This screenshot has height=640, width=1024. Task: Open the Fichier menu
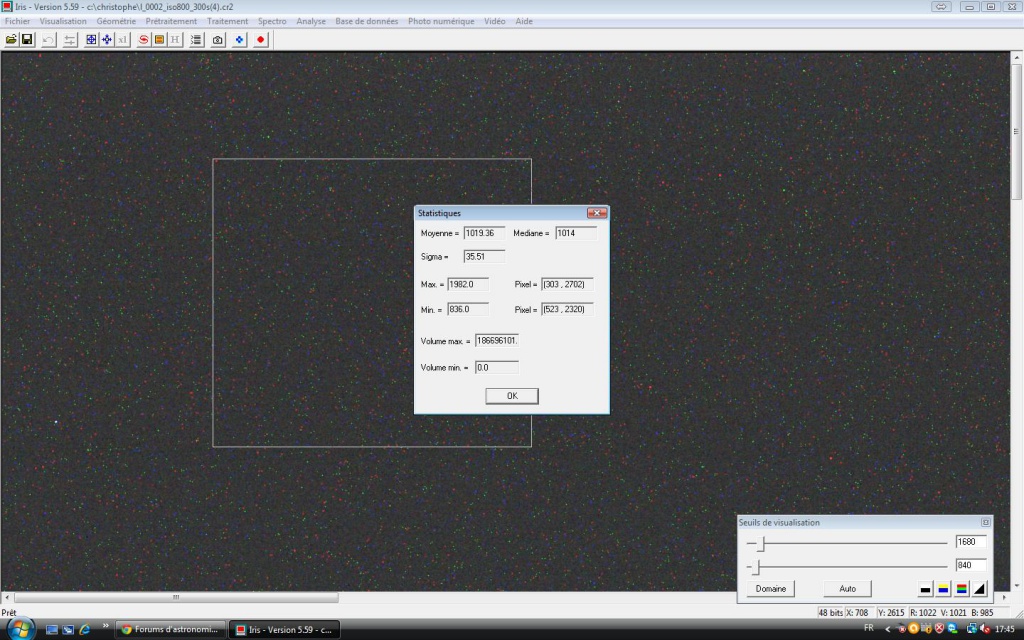18,22
